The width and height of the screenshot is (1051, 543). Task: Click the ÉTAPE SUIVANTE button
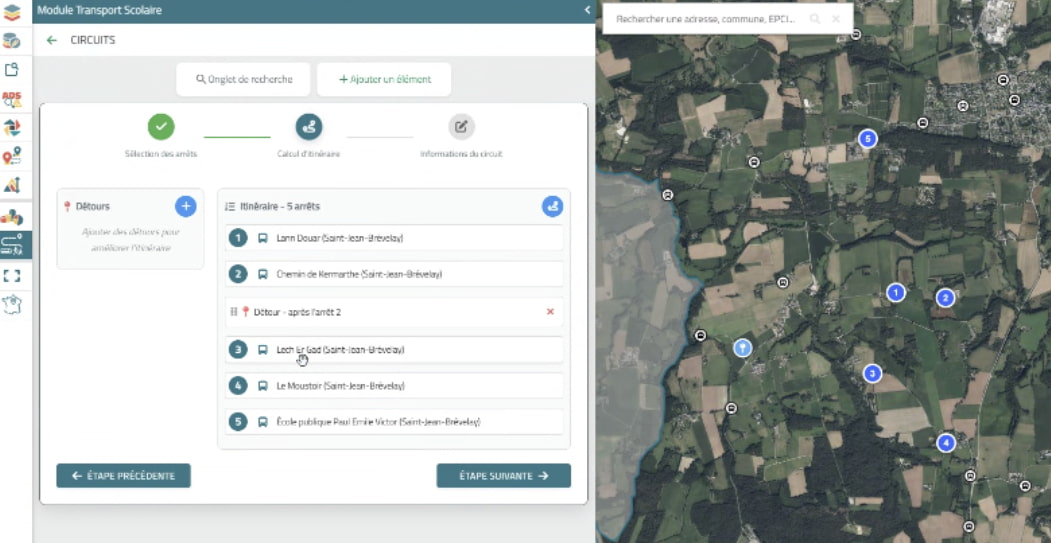coord(503,476)
